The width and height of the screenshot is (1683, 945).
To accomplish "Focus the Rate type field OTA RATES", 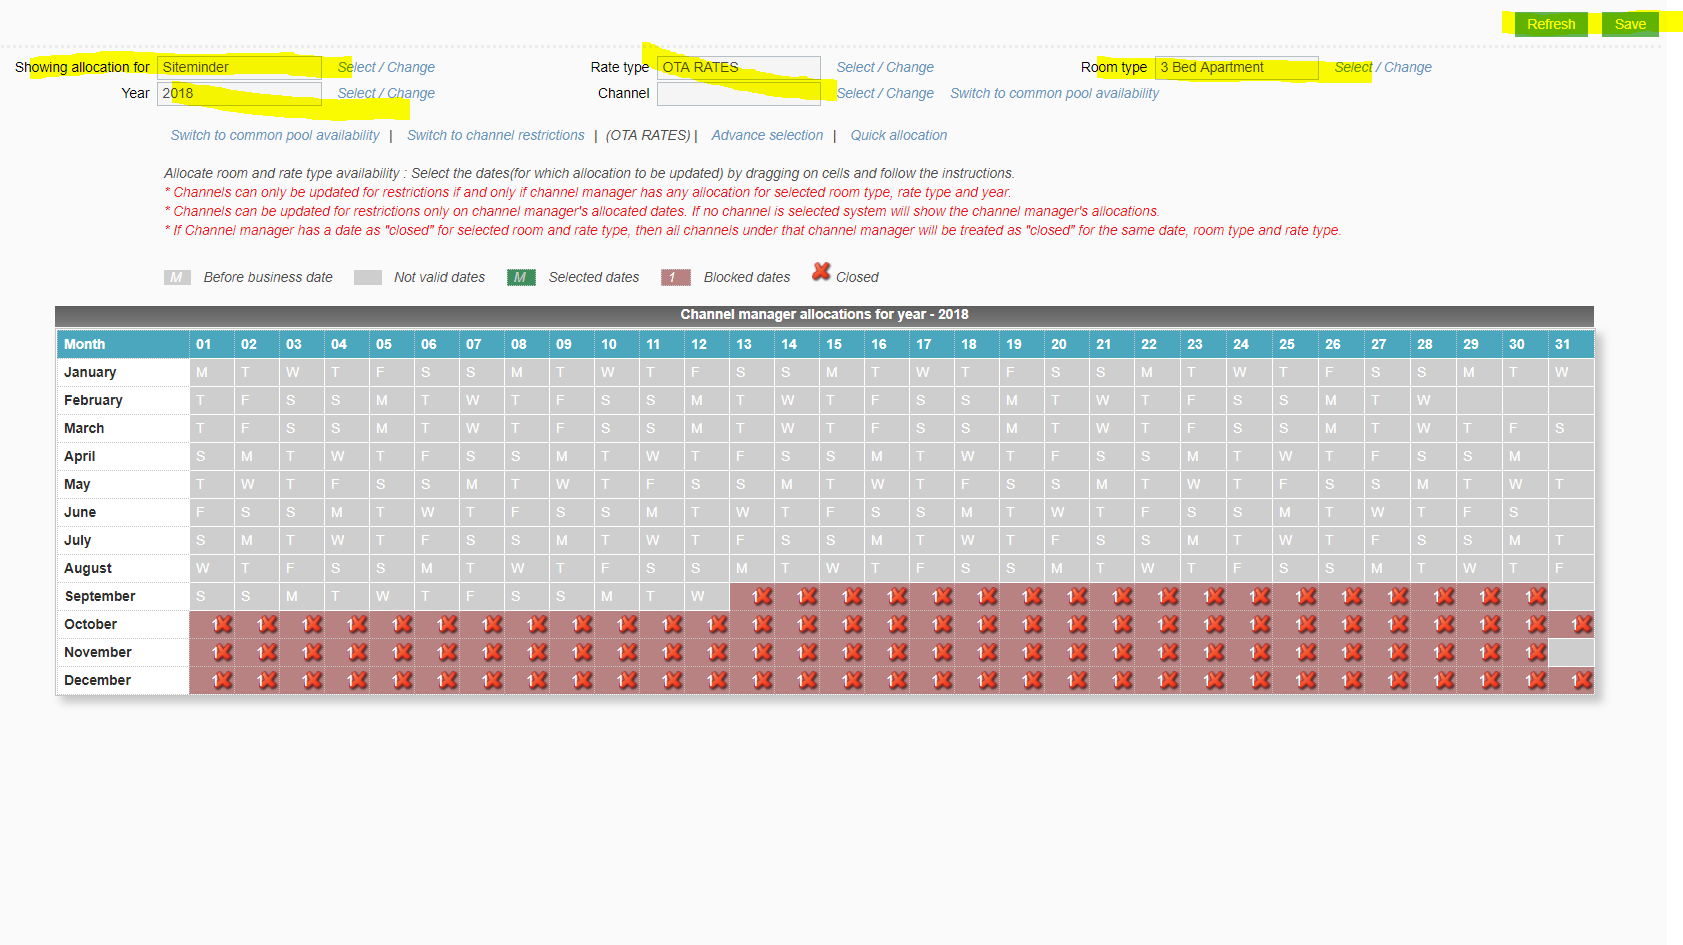I will pyautogui.click(x=738, y=67).
